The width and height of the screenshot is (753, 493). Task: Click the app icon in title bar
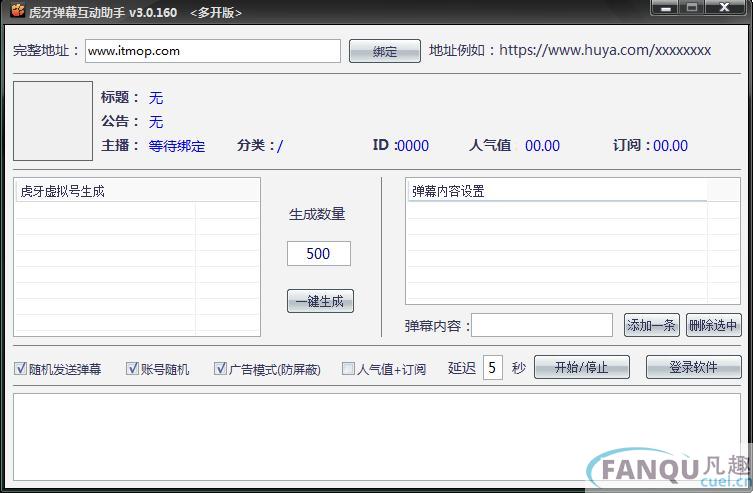click(x=17, y=10)
